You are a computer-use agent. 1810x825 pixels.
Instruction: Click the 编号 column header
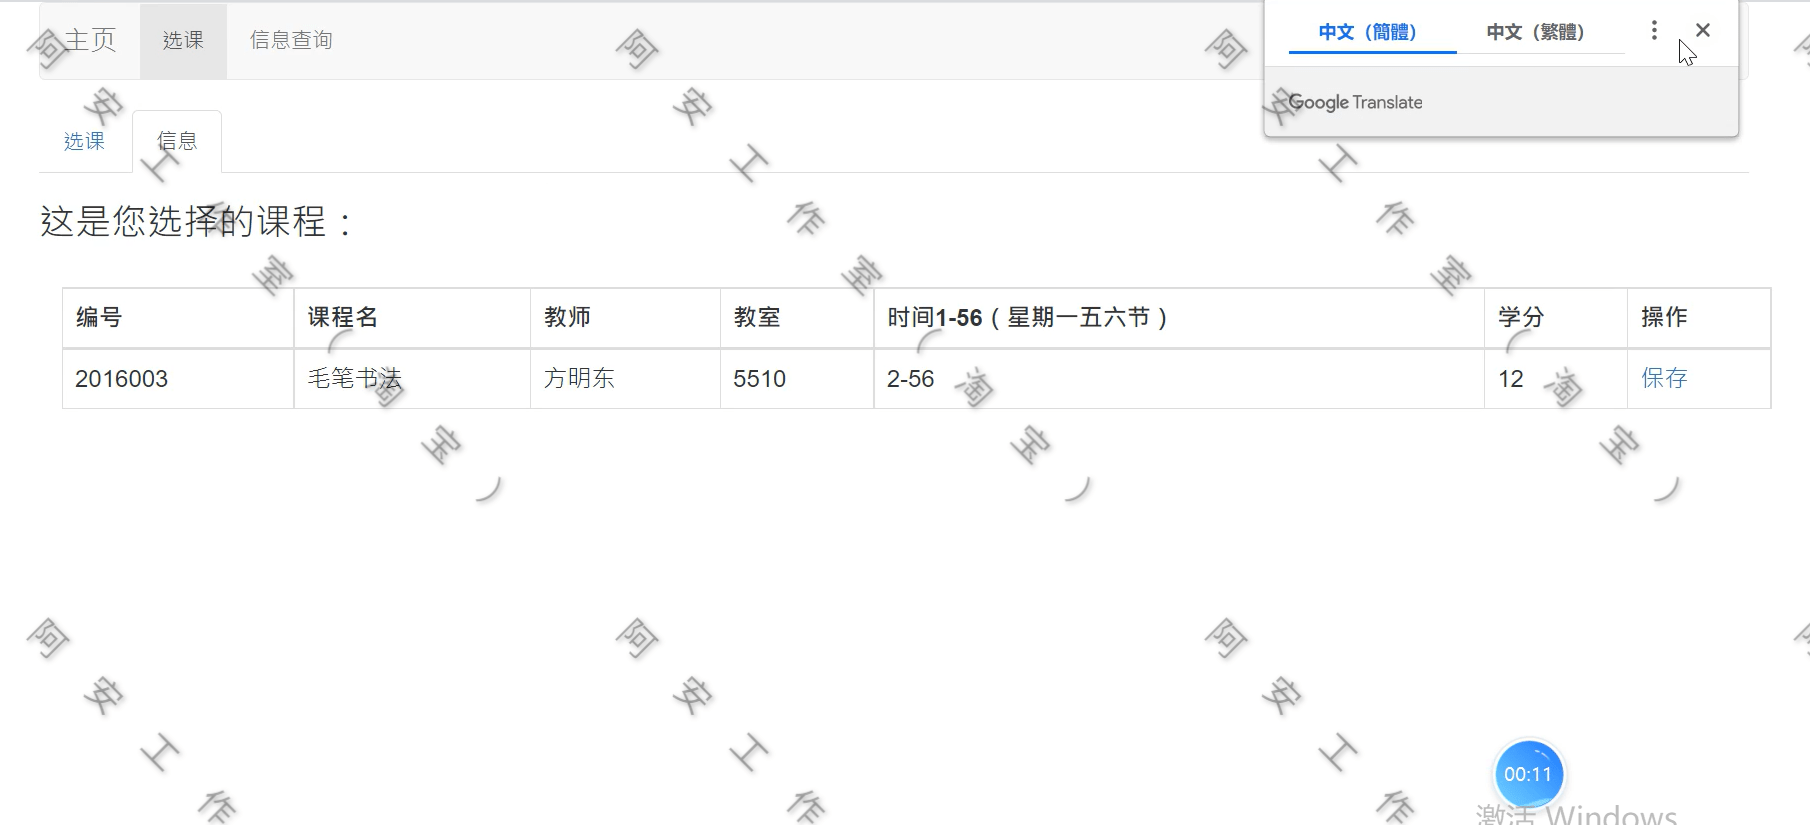point(178,318)
